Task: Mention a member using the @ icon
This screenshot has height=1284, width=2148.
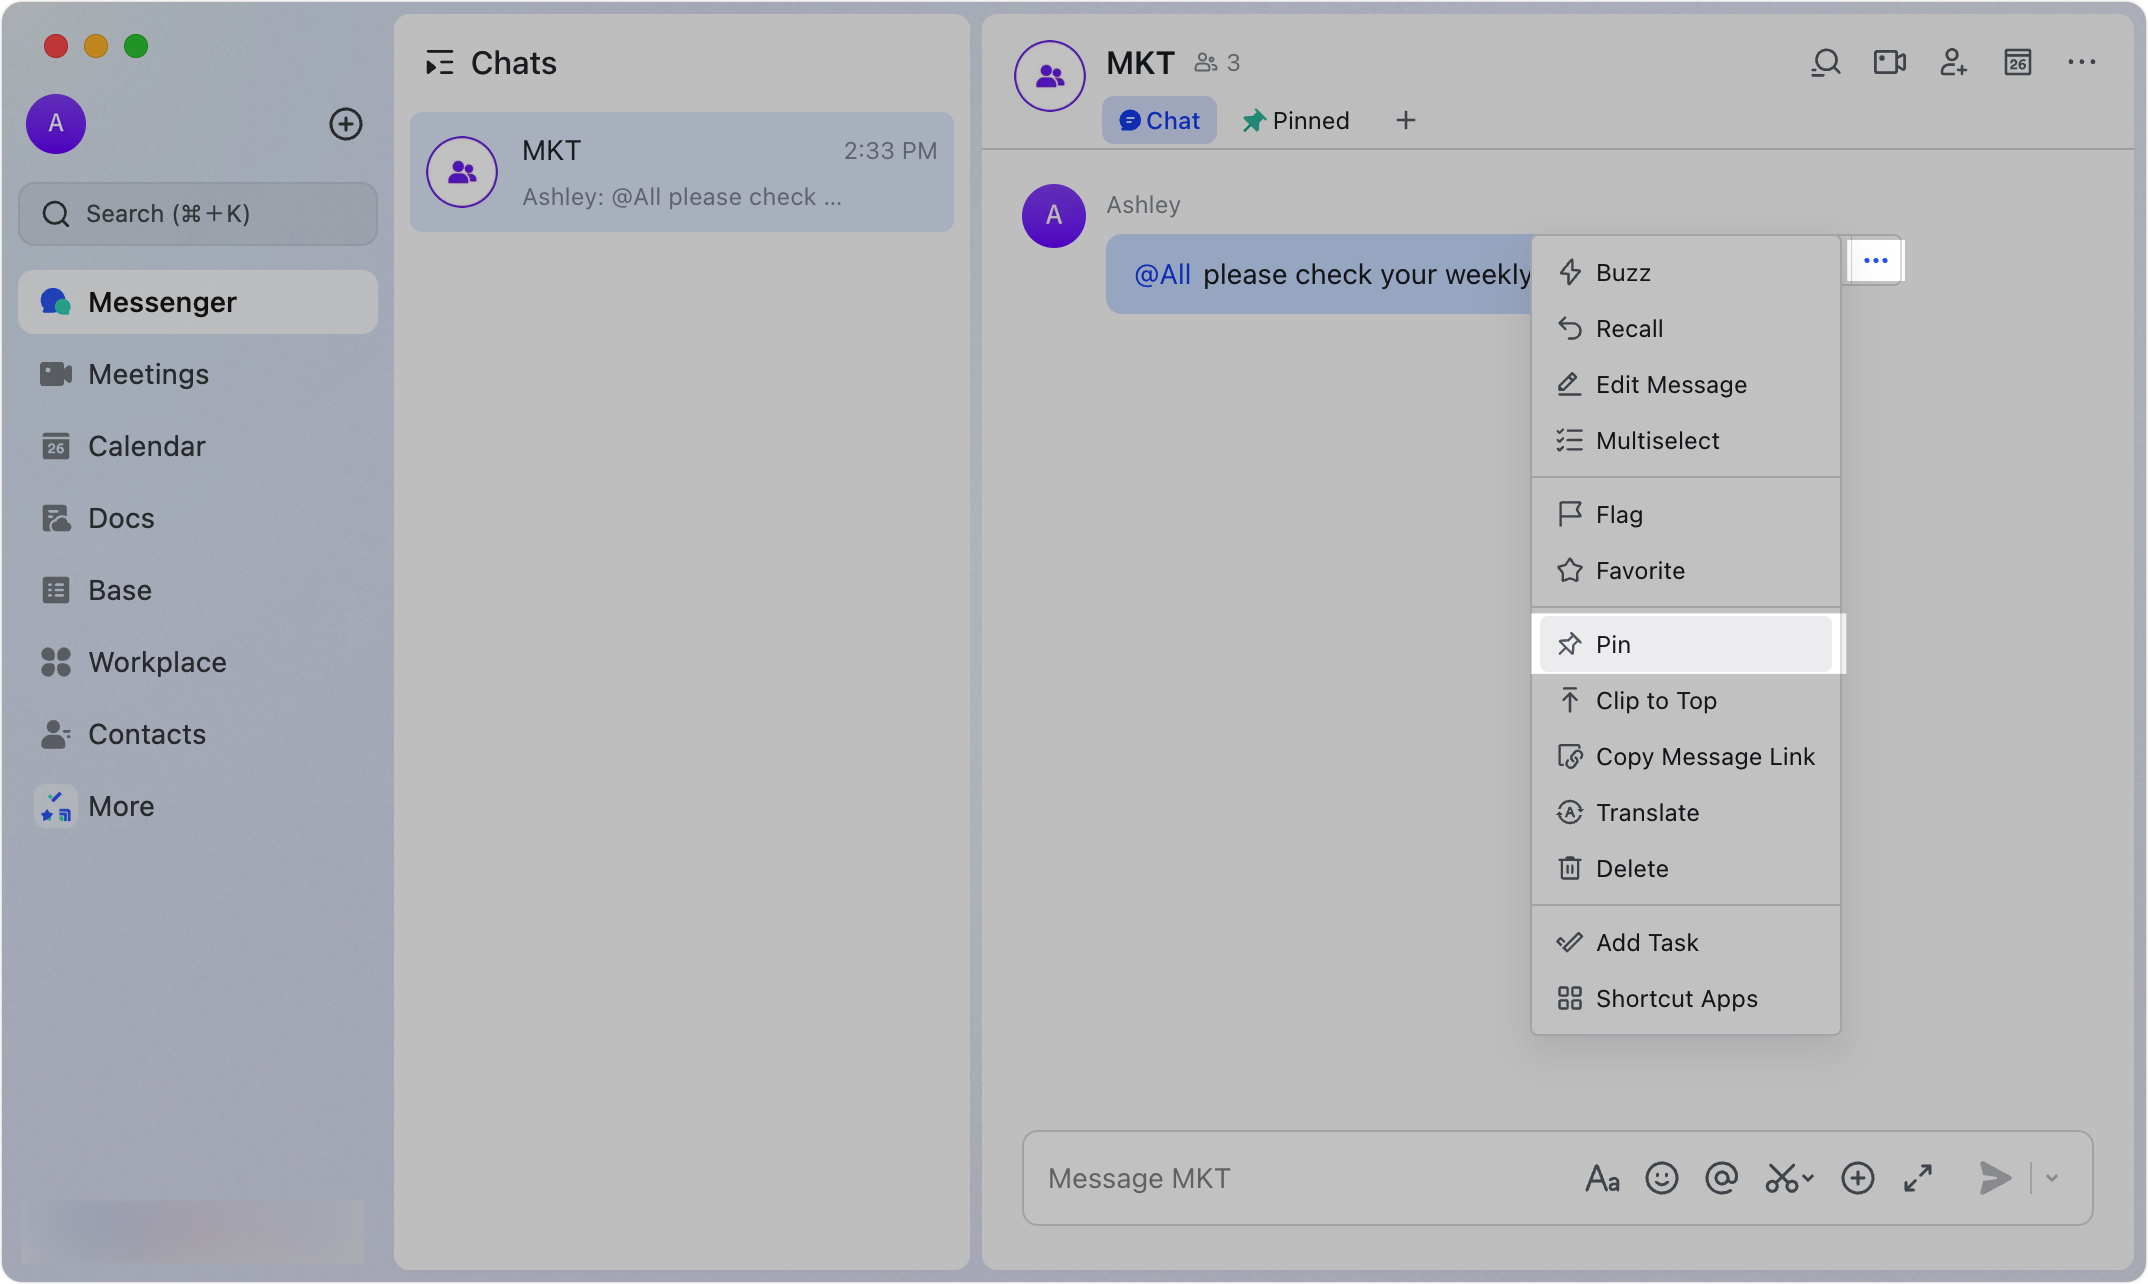Action: (x=1722, y=1178)
